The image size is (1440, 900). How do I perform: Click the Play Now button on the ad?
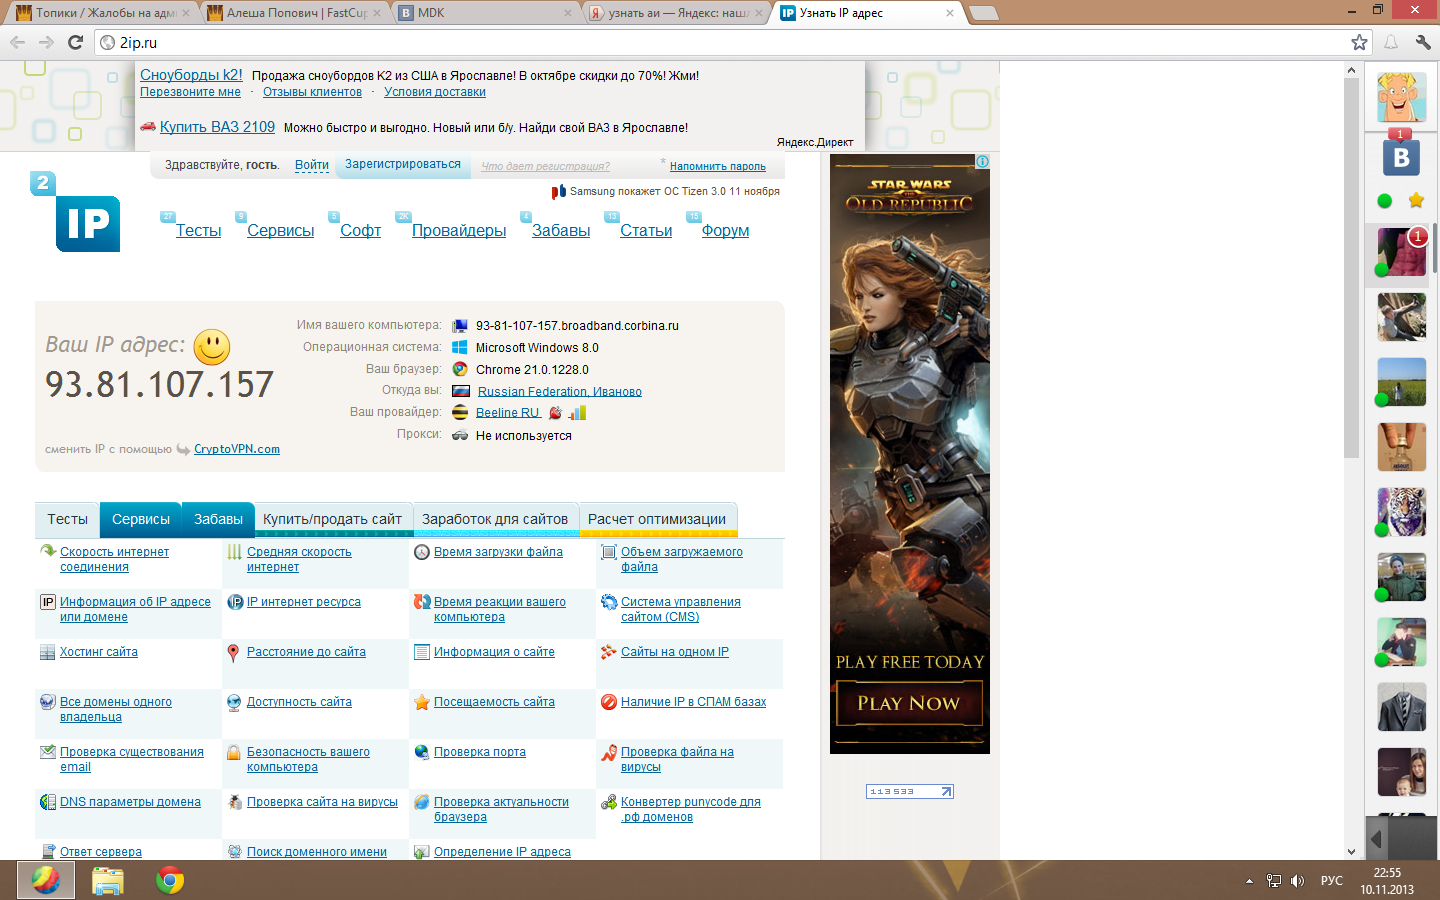[909, 703]
